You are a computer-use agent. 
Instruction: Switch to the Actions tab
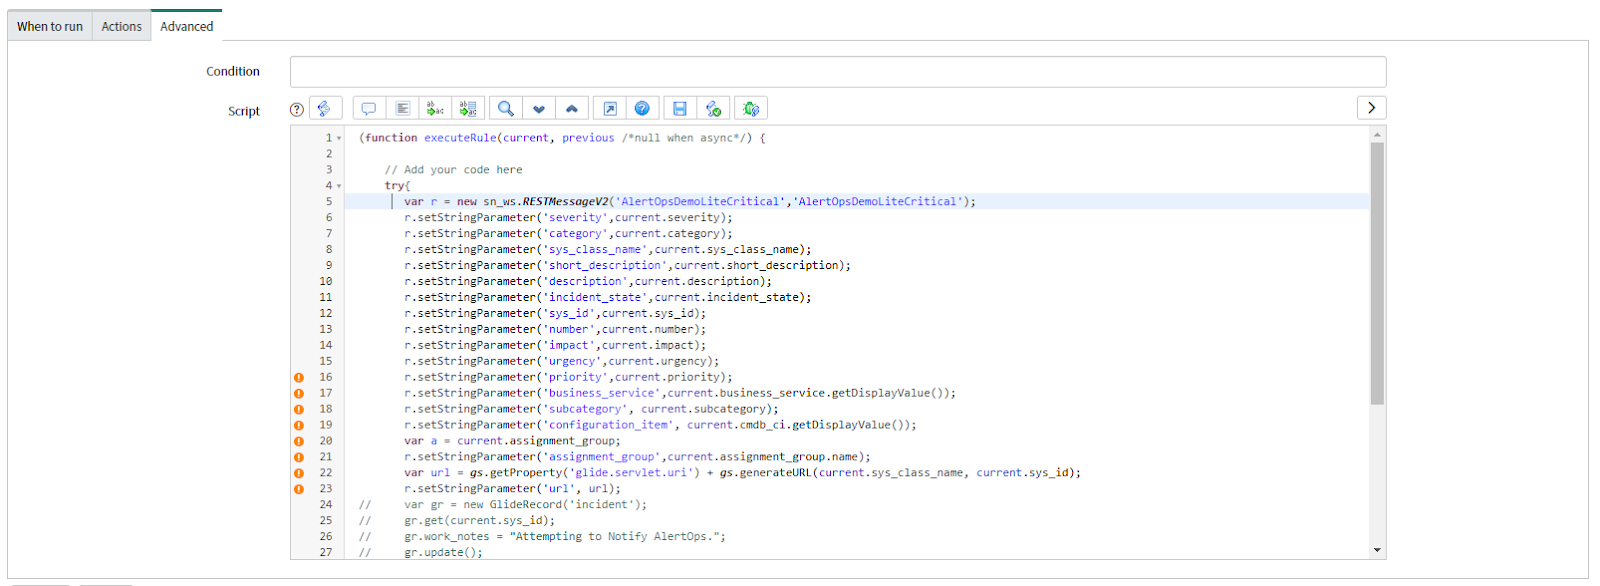[121, 26]
